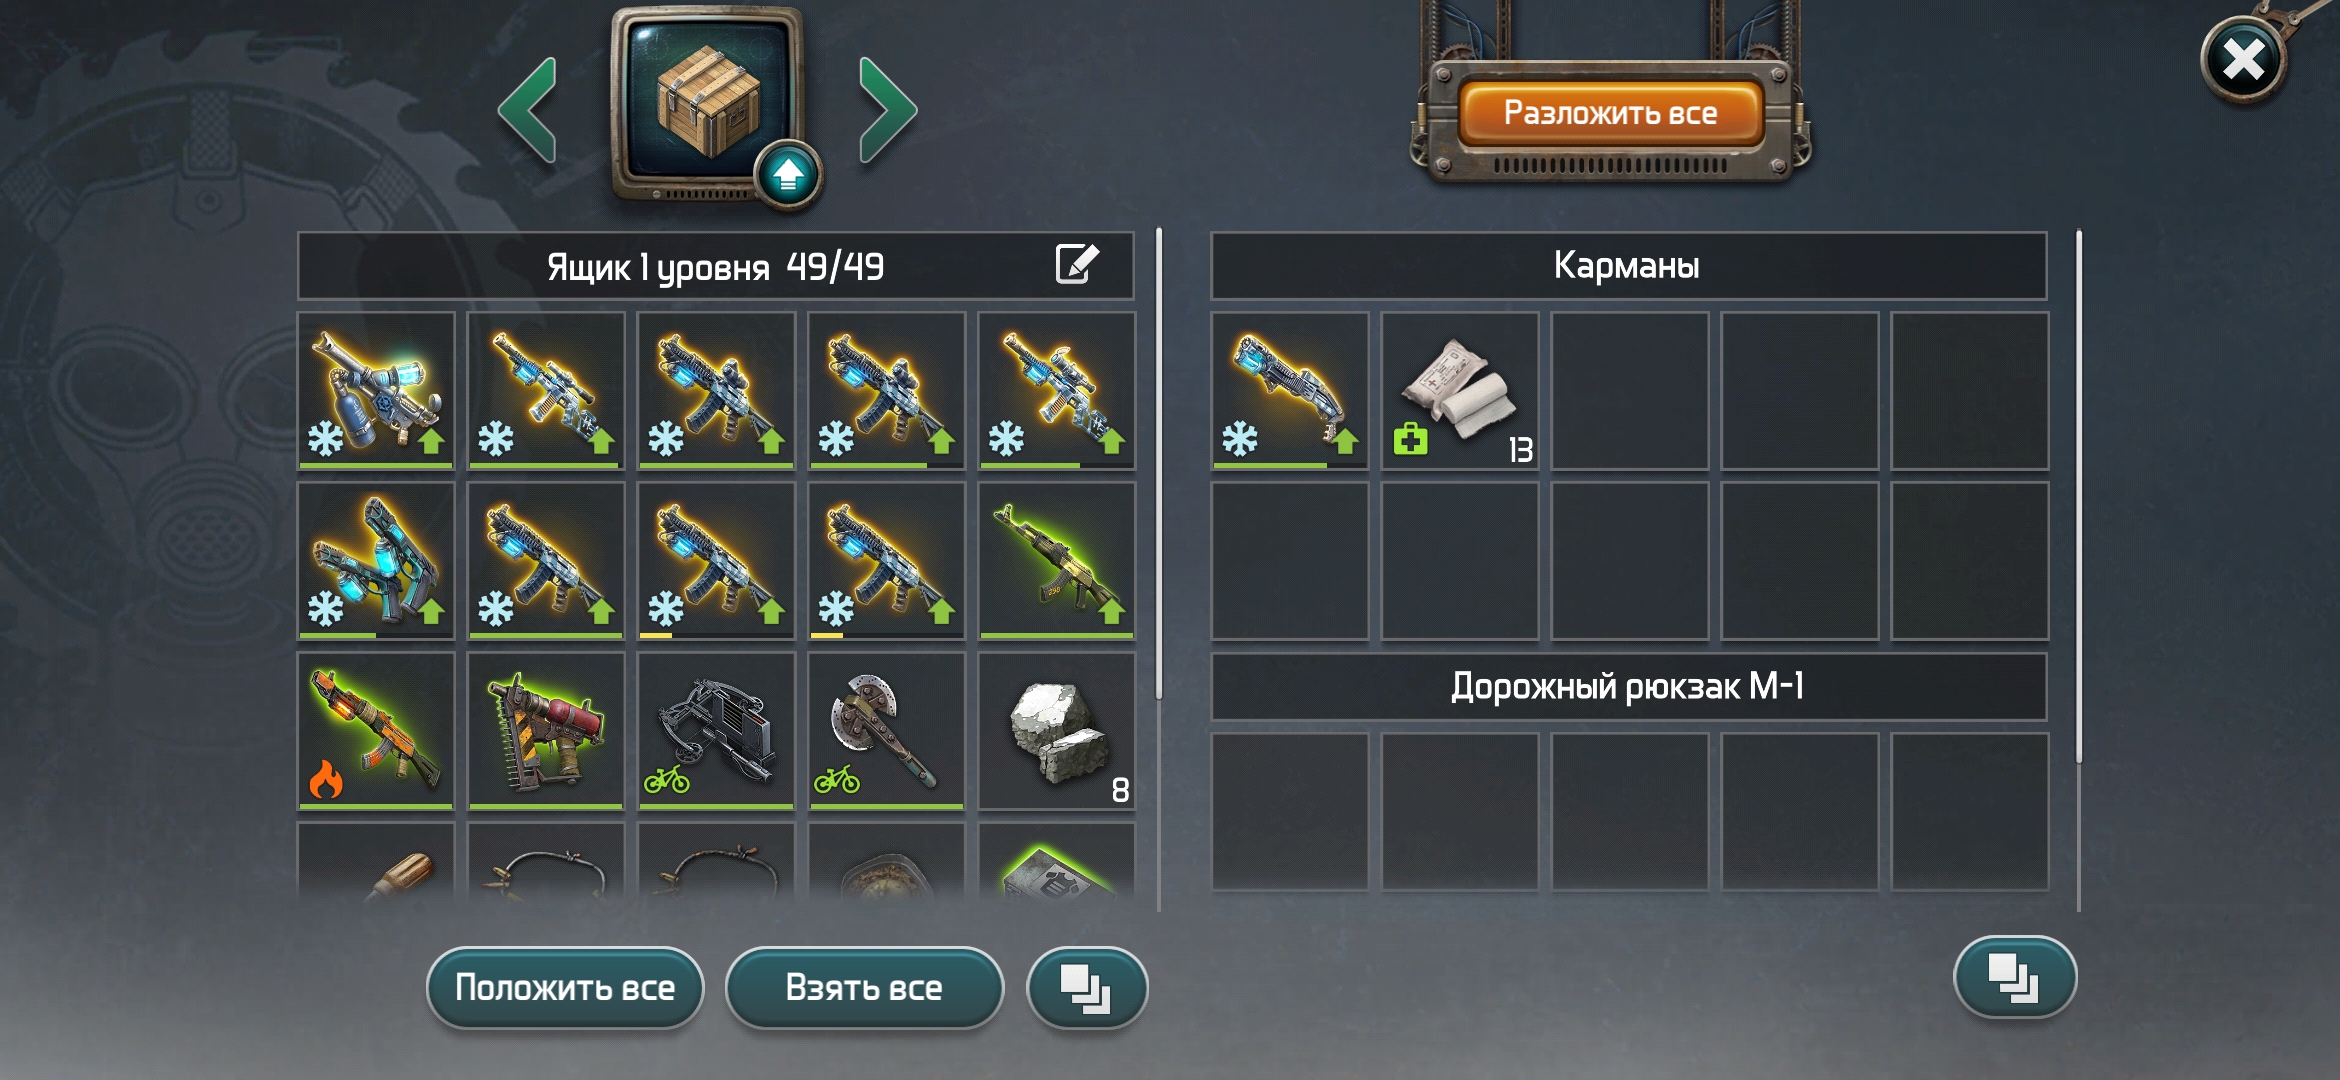Screen dimensions: 2340x1080
Task: Click the backpack stack-sort button
Action: pos(2015,977)
